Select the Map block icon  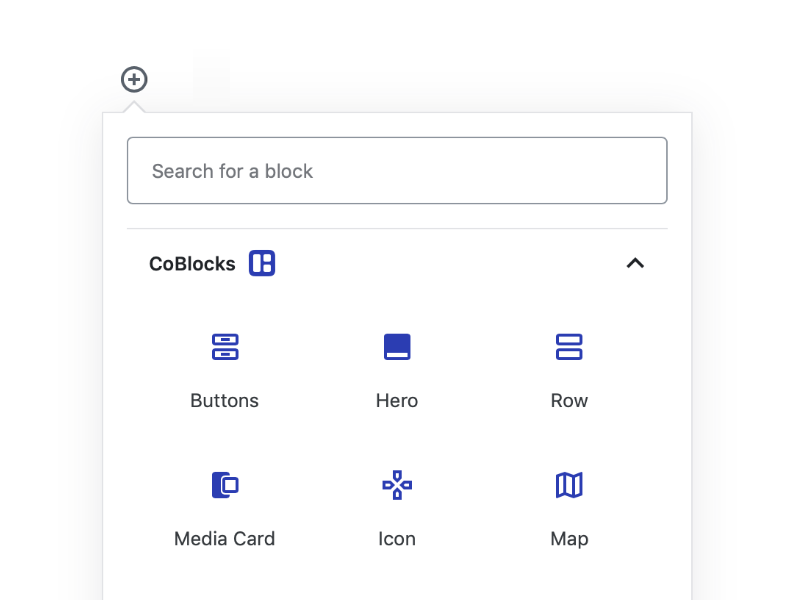click(569, 485)
